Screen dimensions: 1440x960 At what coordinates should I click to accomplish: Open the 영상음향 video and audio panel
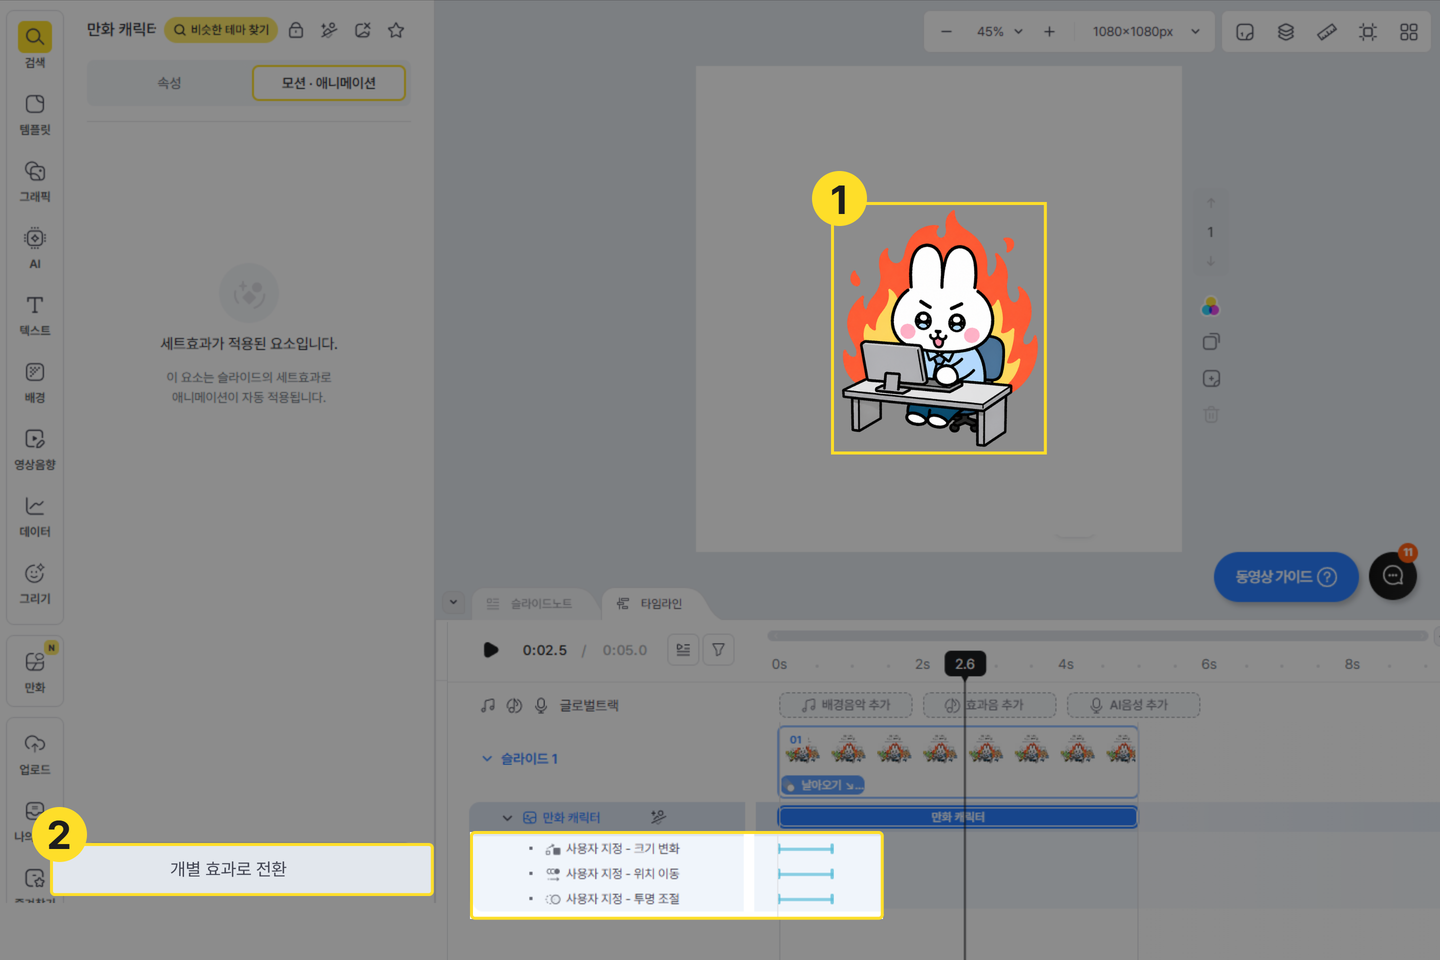click(35, 449)
